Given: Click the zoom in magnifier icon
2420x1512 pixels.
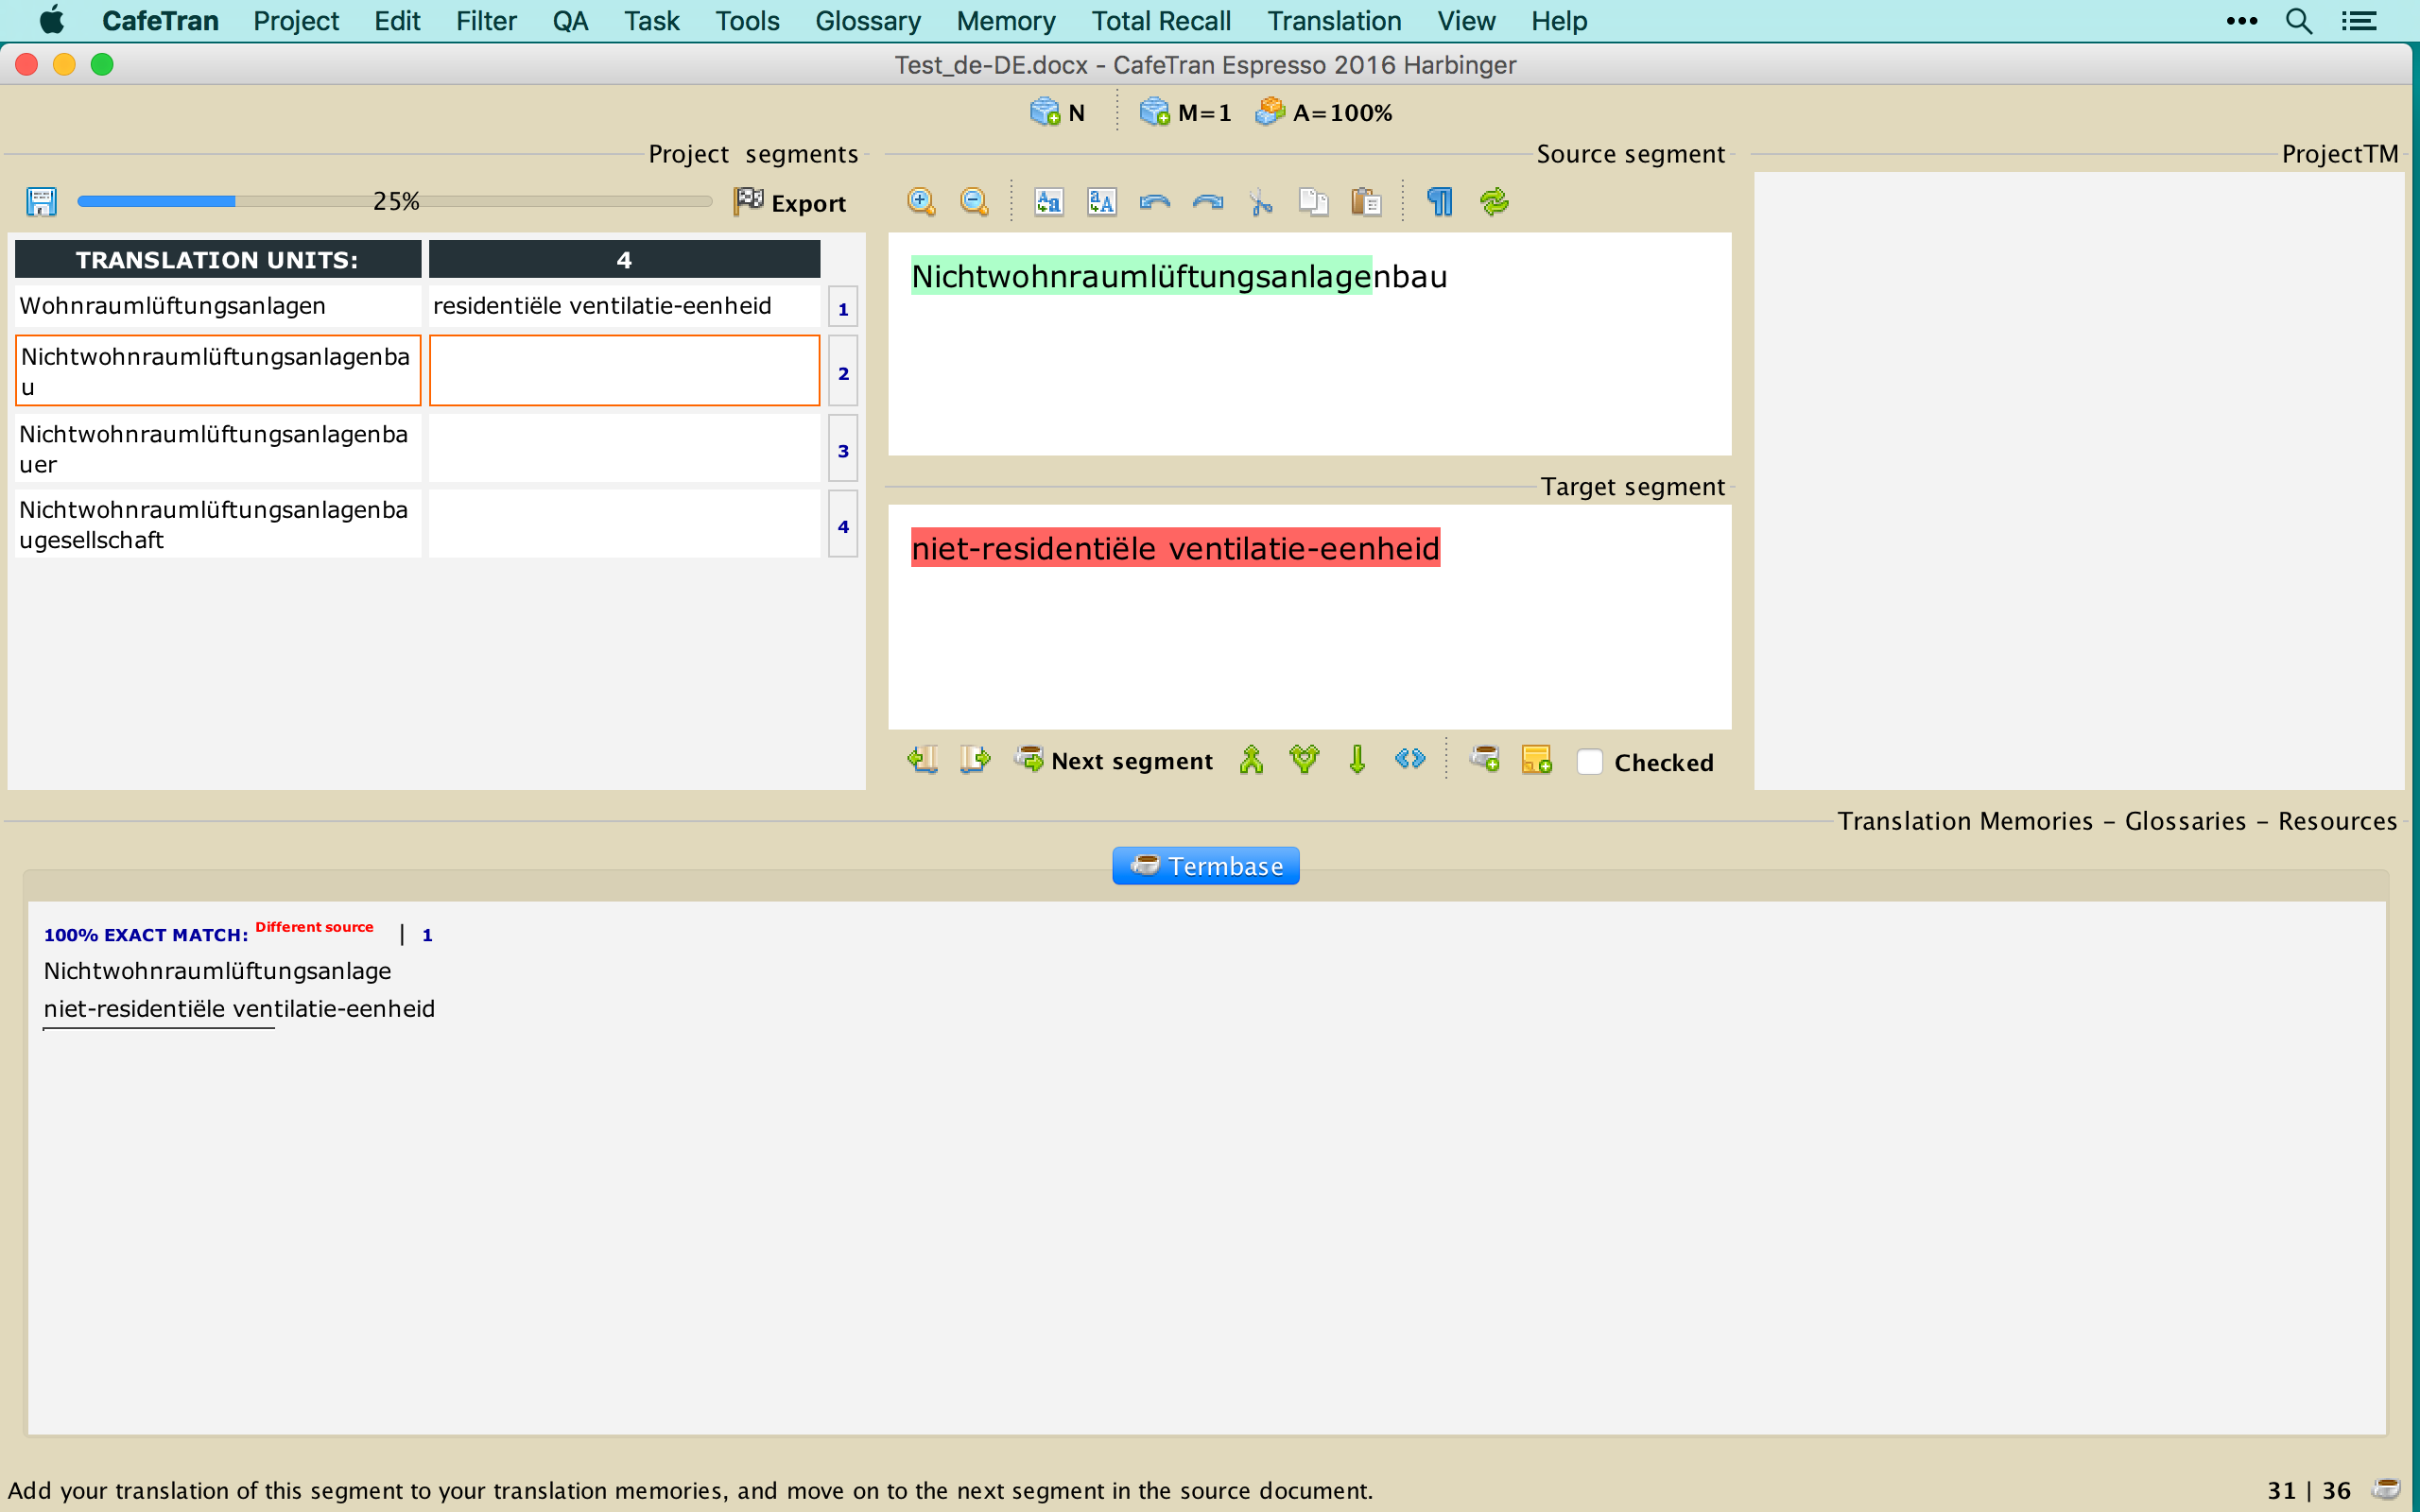Looking at the screenshot, I should point(920,202).
